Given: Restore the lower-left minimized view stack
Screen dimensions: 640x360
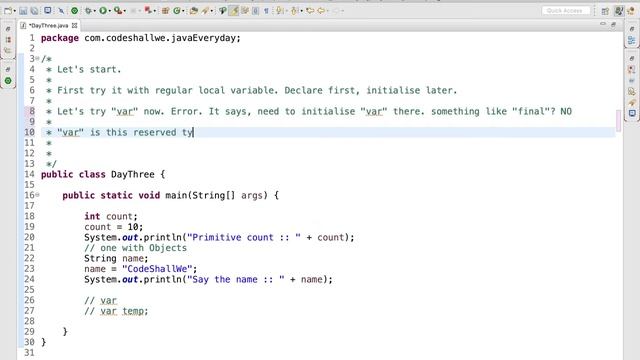Looking at the screenshot, I should click(x=8, y=70).
